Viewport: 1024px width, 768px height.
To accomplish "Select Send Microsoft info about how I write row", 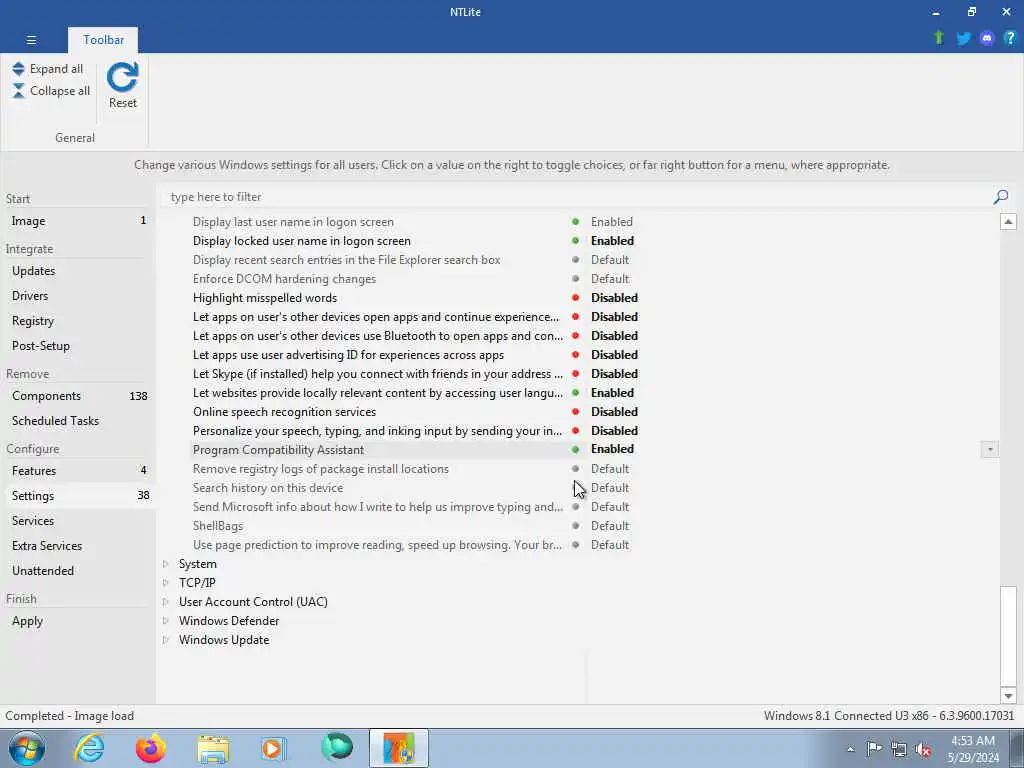I will 377,507.
